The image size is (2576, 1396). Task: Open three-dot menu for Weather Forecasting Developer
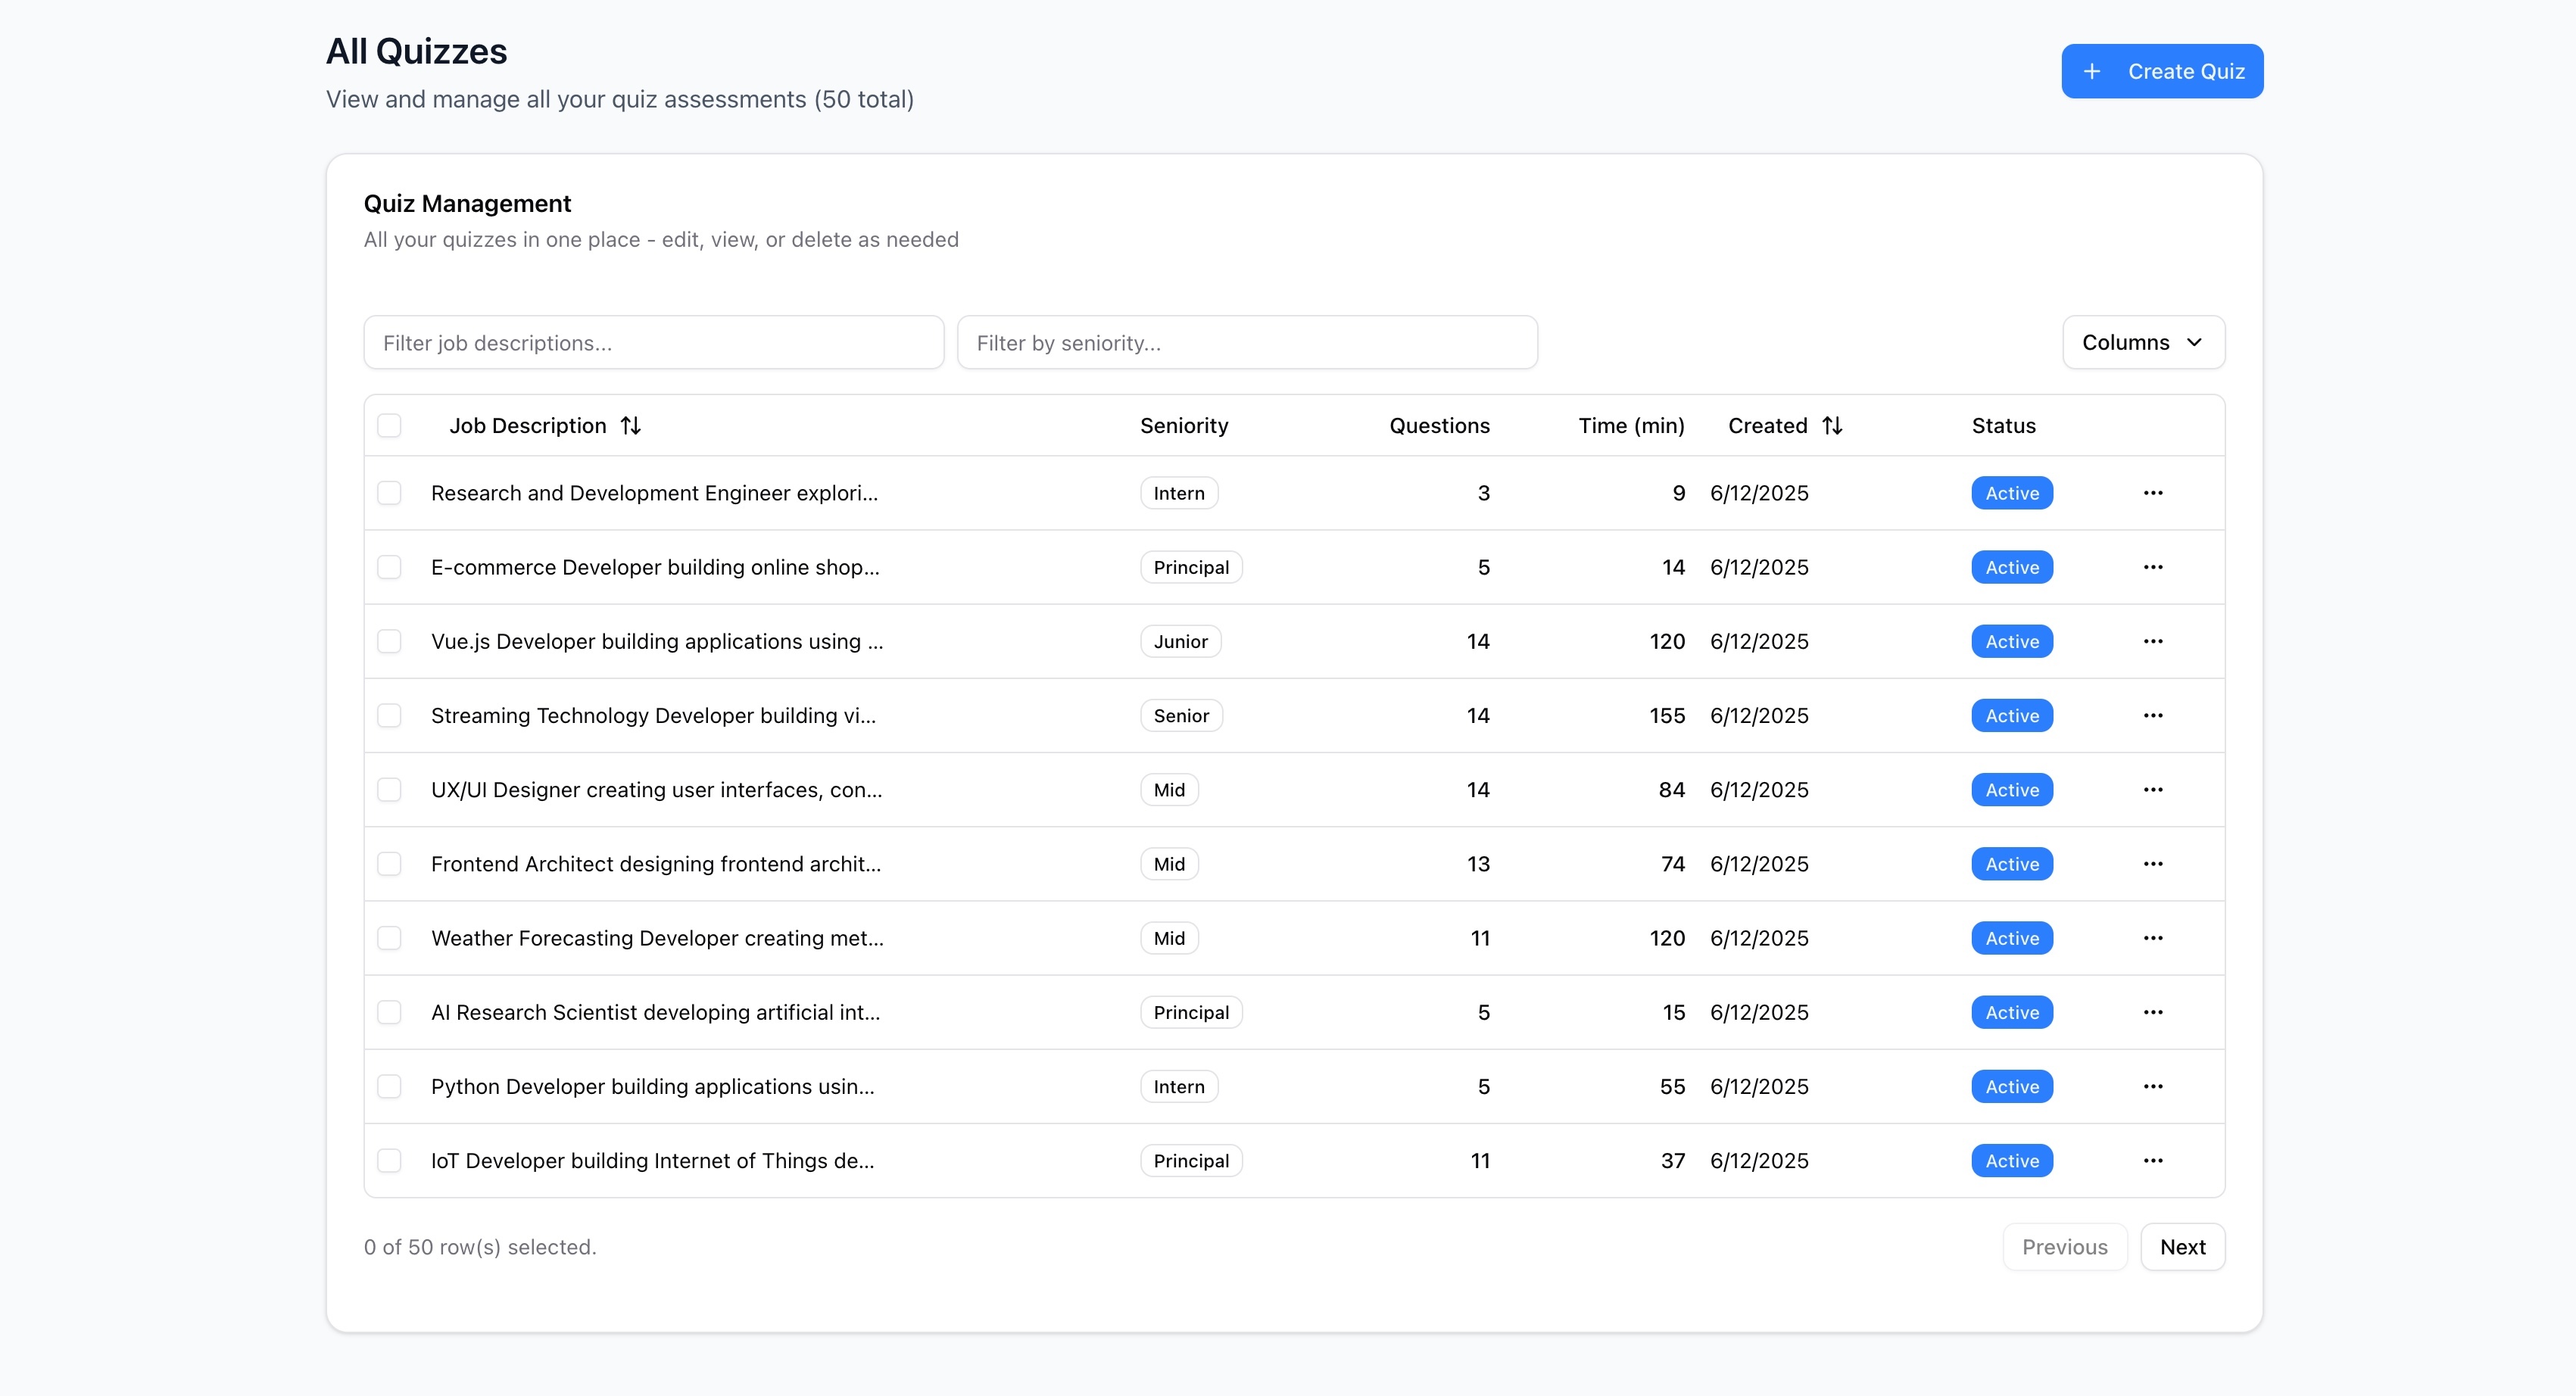pos(2153,938)
